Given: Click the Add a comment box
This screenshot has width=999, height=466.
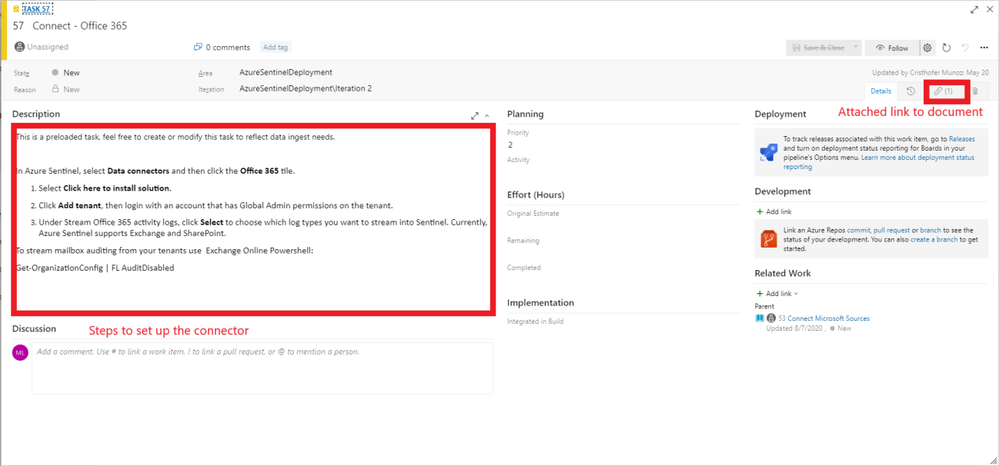Looking at the screenshot, I should tap(262, 368).
